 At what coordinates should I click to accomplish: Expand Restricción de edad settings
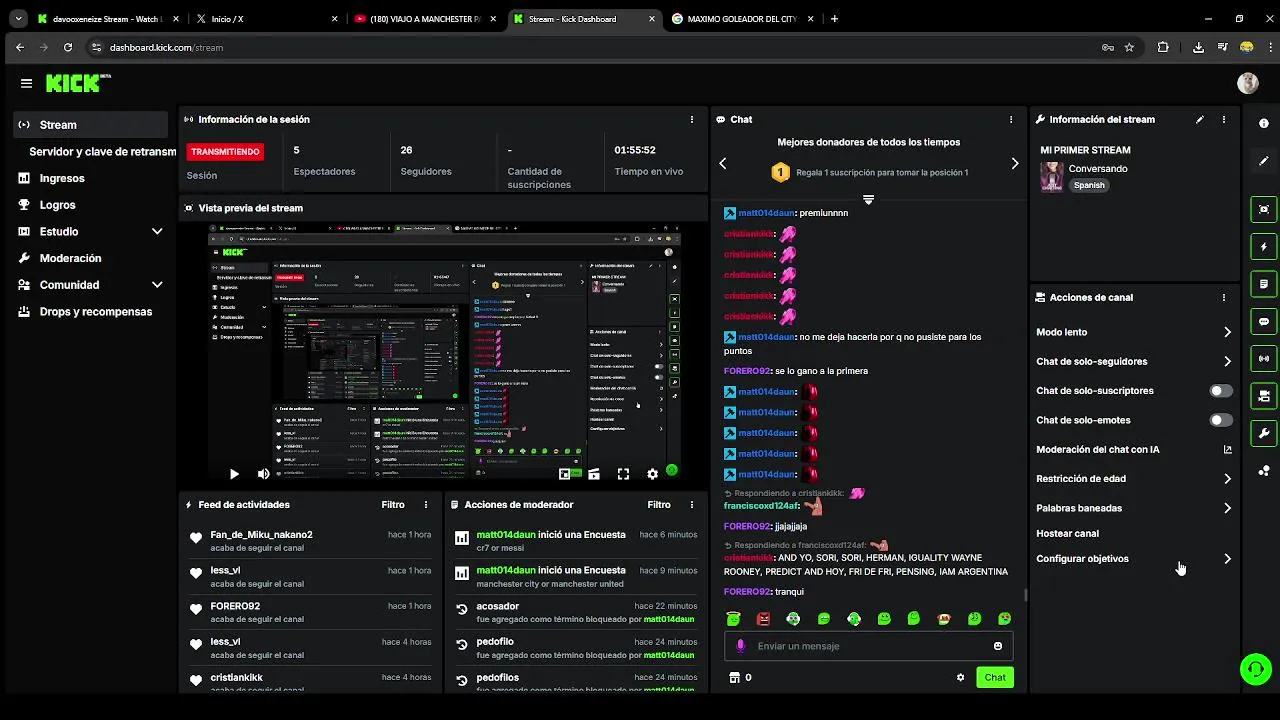coord(1227,479)
